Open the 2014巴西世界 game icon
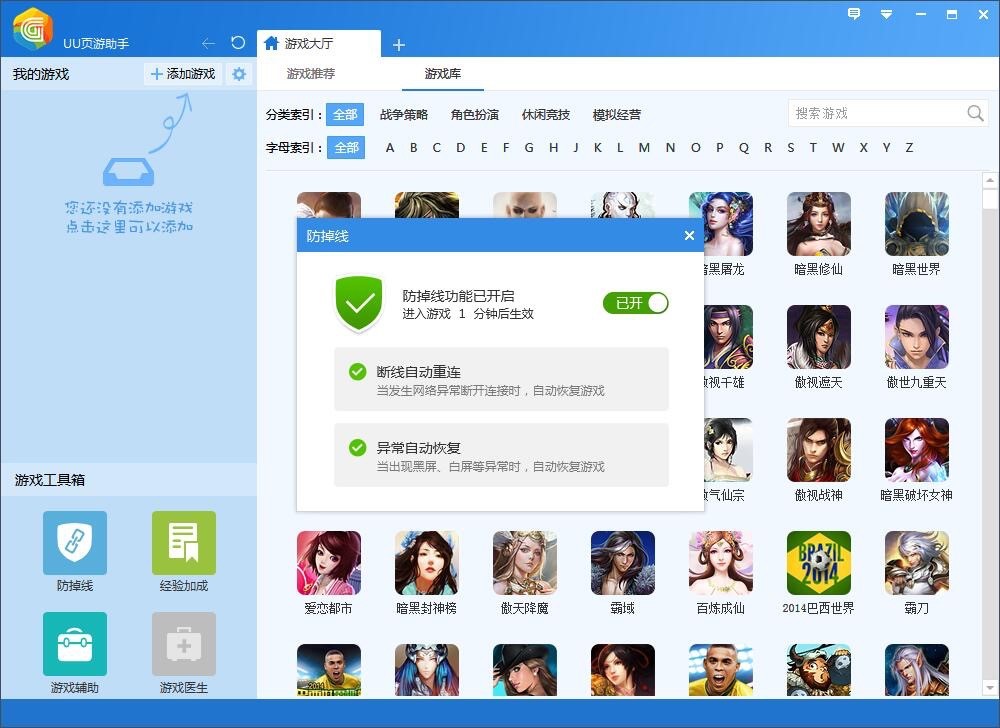Screen dimensions: 1000x728 point(818,563)
